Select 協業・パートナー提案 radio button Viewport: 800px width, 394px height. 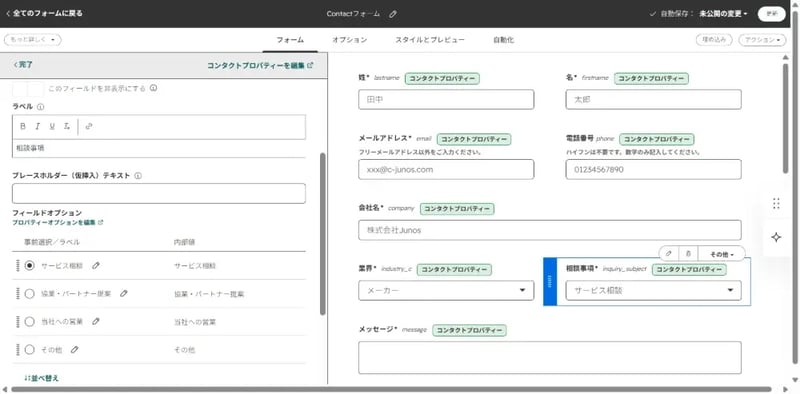click(30, 293)
